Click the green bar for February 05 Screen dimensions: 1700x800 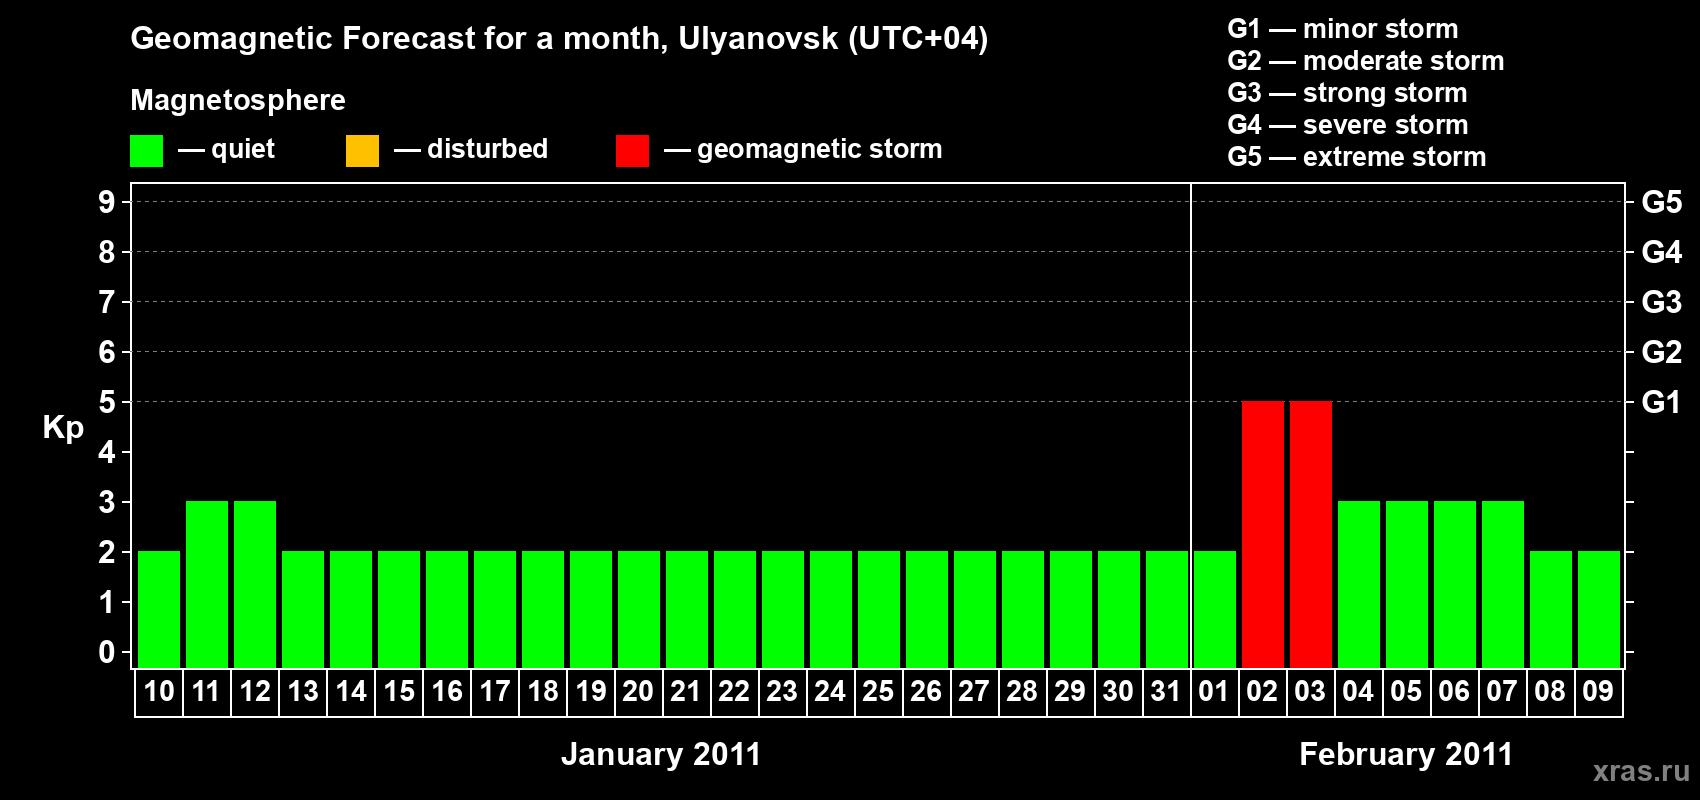click(1407, 584)
